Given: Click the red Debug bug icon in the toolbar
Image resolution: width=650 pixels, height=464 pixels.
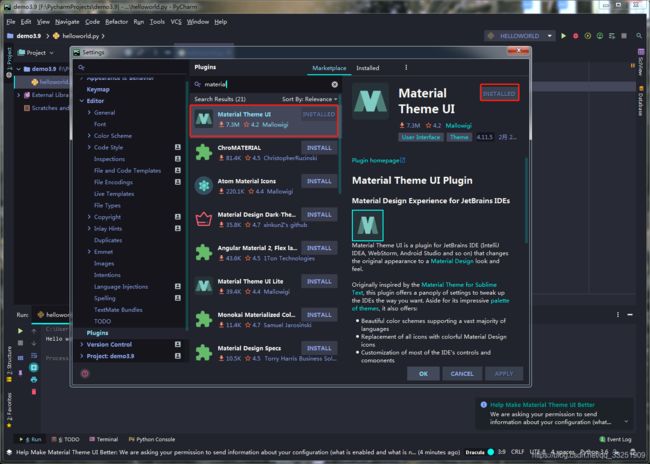Looking at the screenshot, I should pyautogui.click(x=575, y=36).
